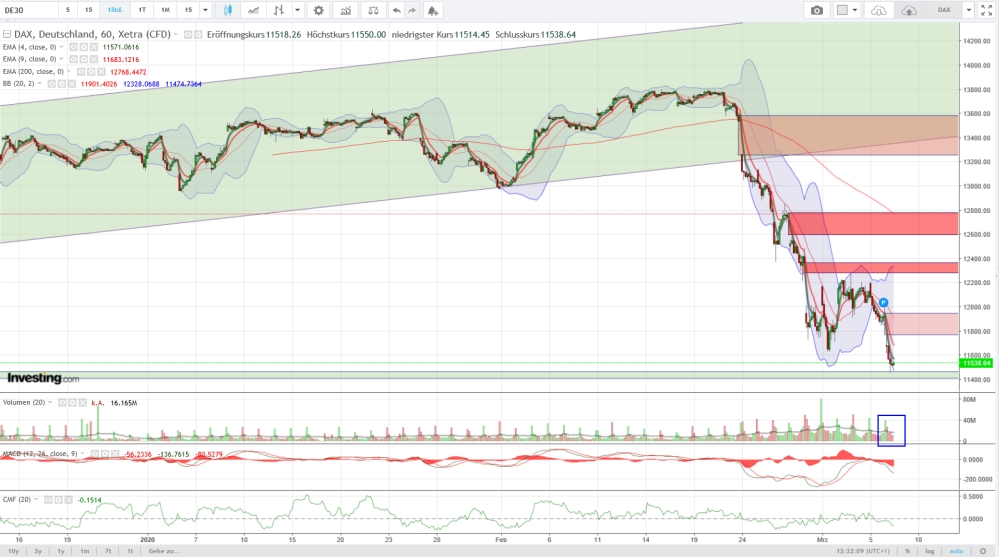The width and height of the screenshot is (999, 557).
Task: Open the compare symbols scales icon
Action: (x=373, y=10)
